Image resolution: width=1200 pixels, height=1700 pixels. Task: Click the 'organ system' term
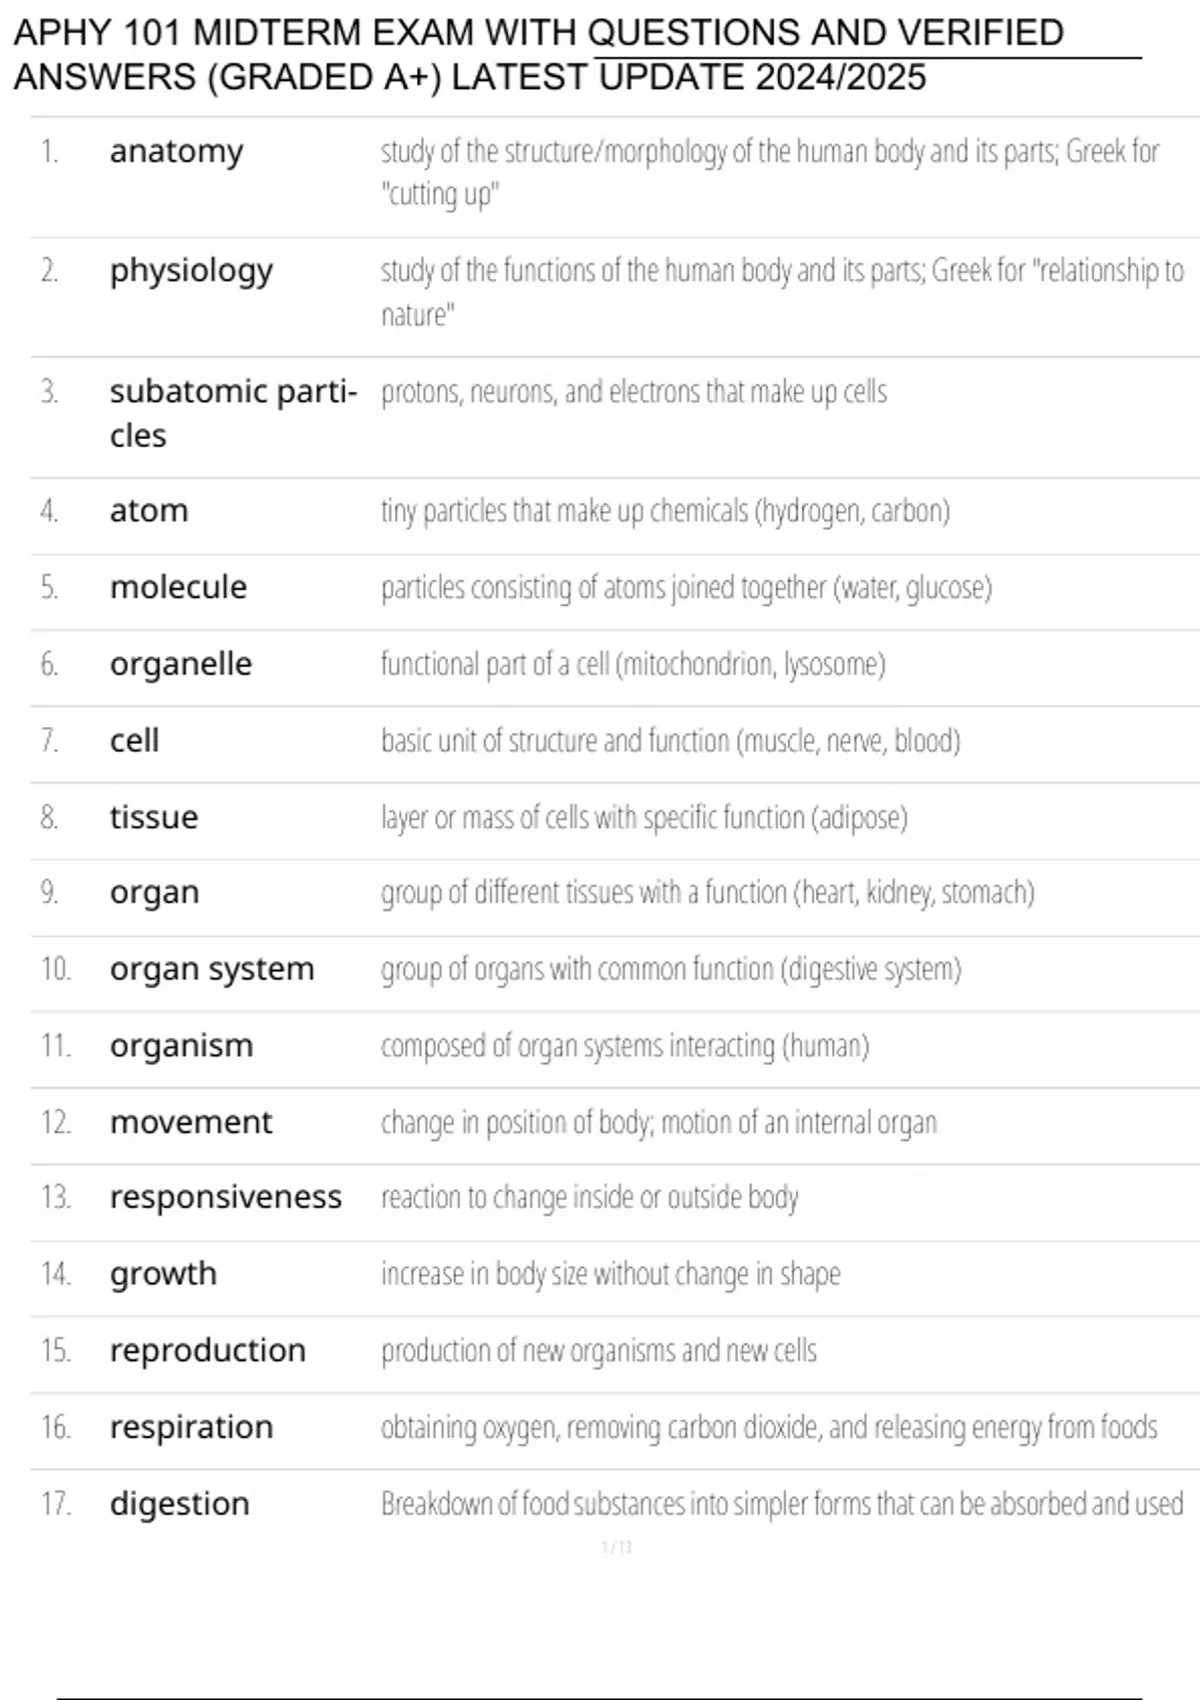click(212, 970)
